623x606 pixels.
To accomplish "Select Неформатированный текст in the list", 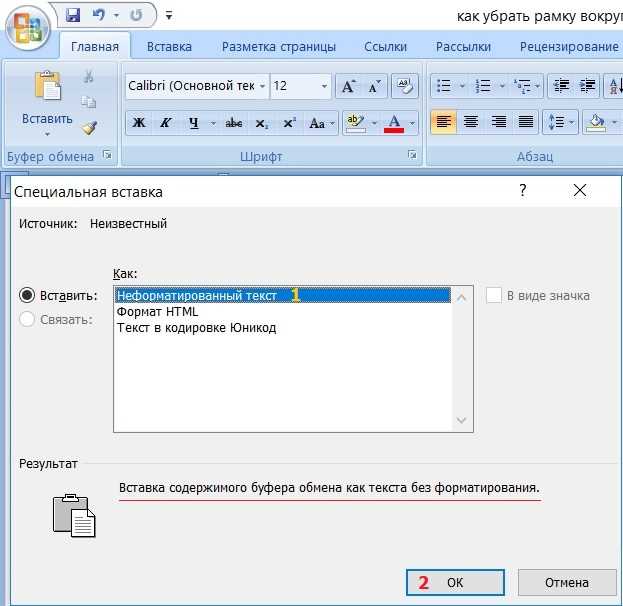I will 283,295.
